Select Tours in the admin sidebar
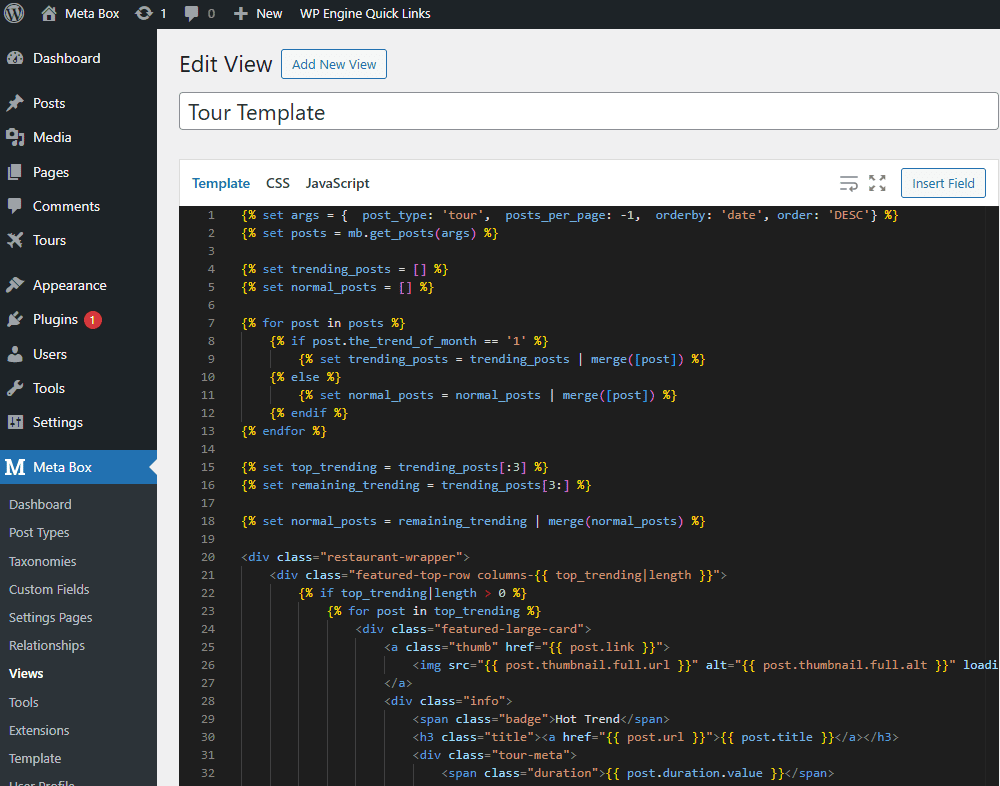The height and width of the screenshot is (786, 1000). pyautogui.click(x=45, y=240)
